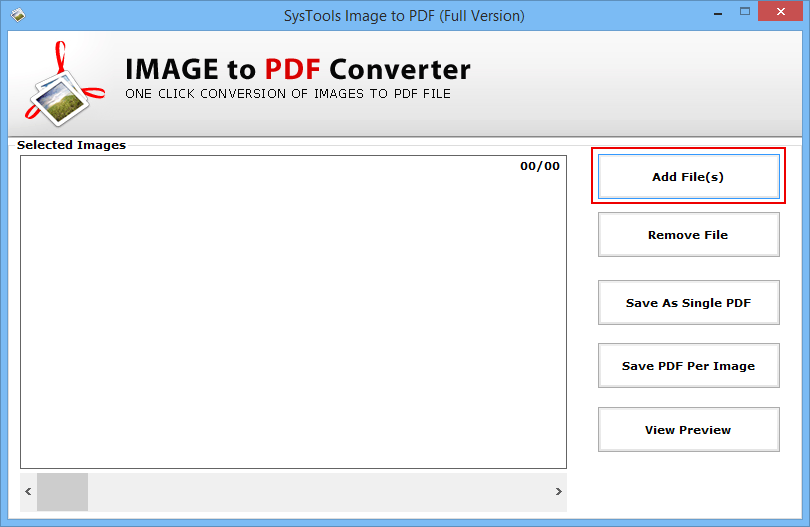
Task: Click the IMAGE to PDF Converter heading
Action: [x=298, y=69]
